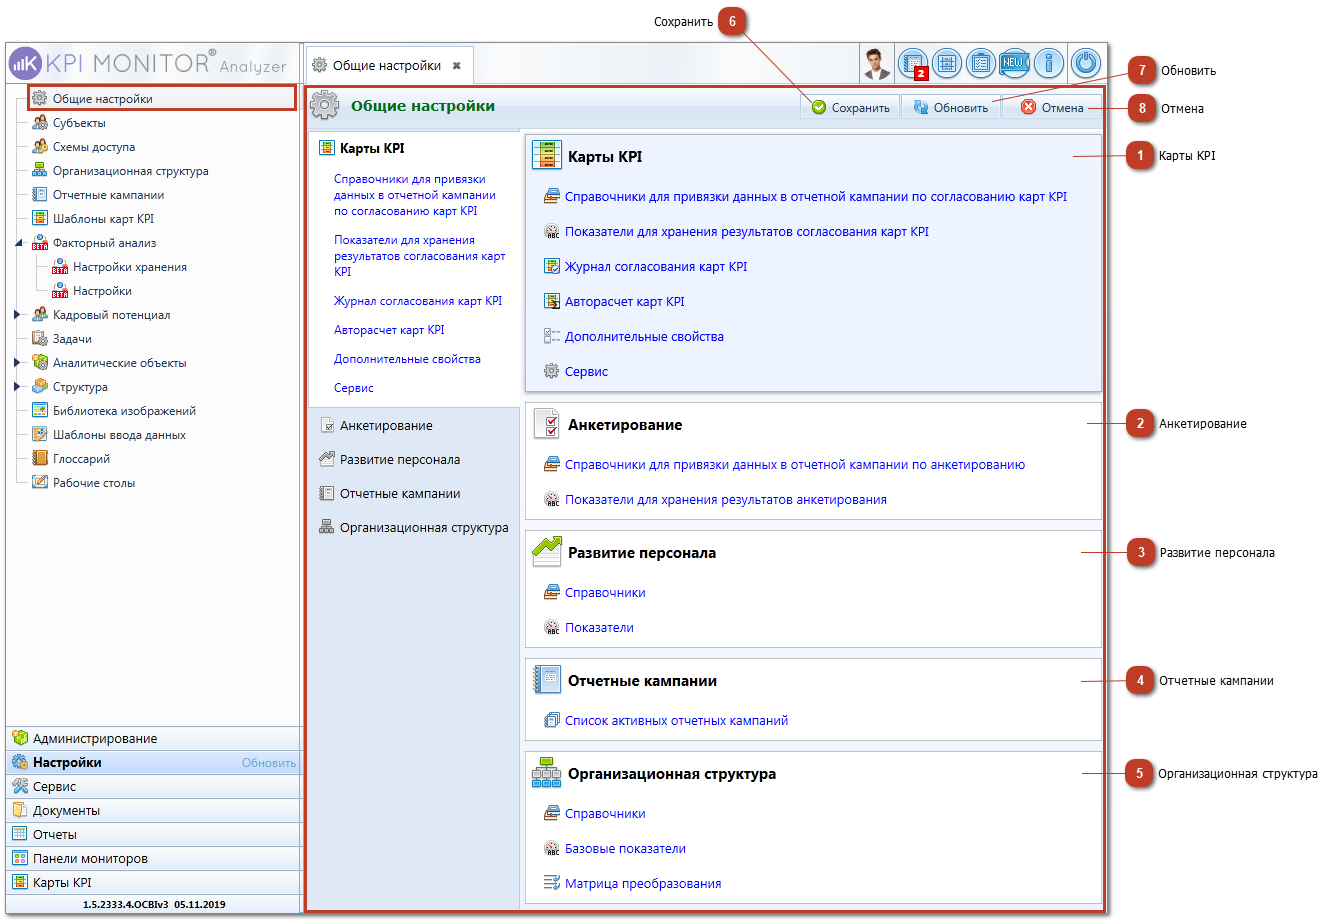Click Обновить link in Настройки row

pos(269,763)
